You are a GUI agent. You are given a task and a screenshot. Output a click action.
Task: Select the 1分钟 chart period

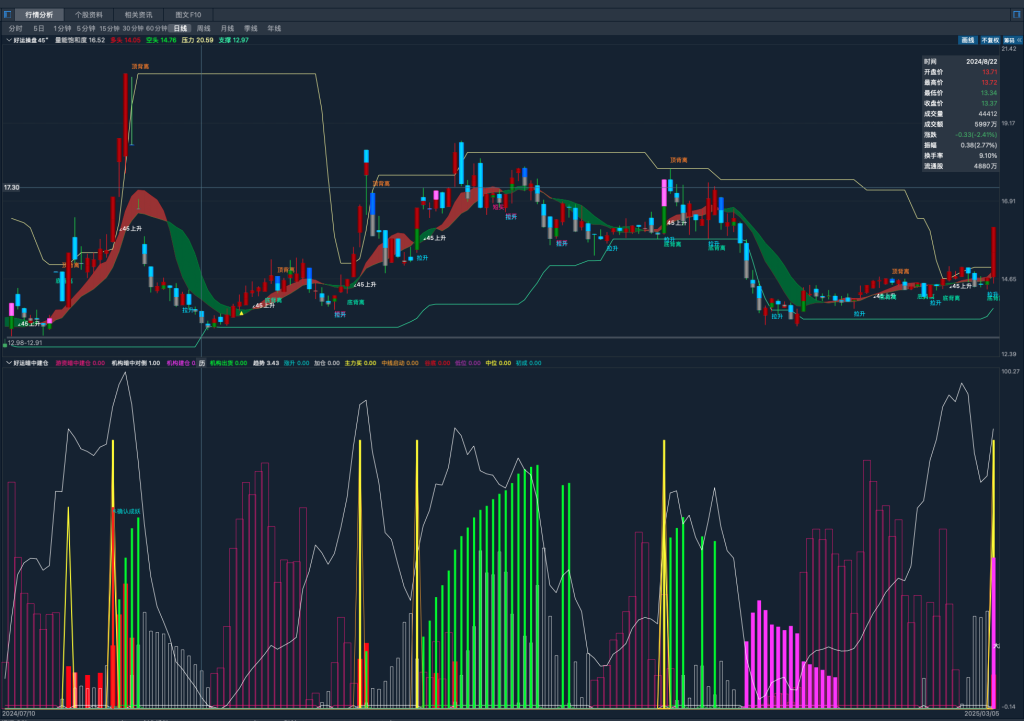(63, 28)
